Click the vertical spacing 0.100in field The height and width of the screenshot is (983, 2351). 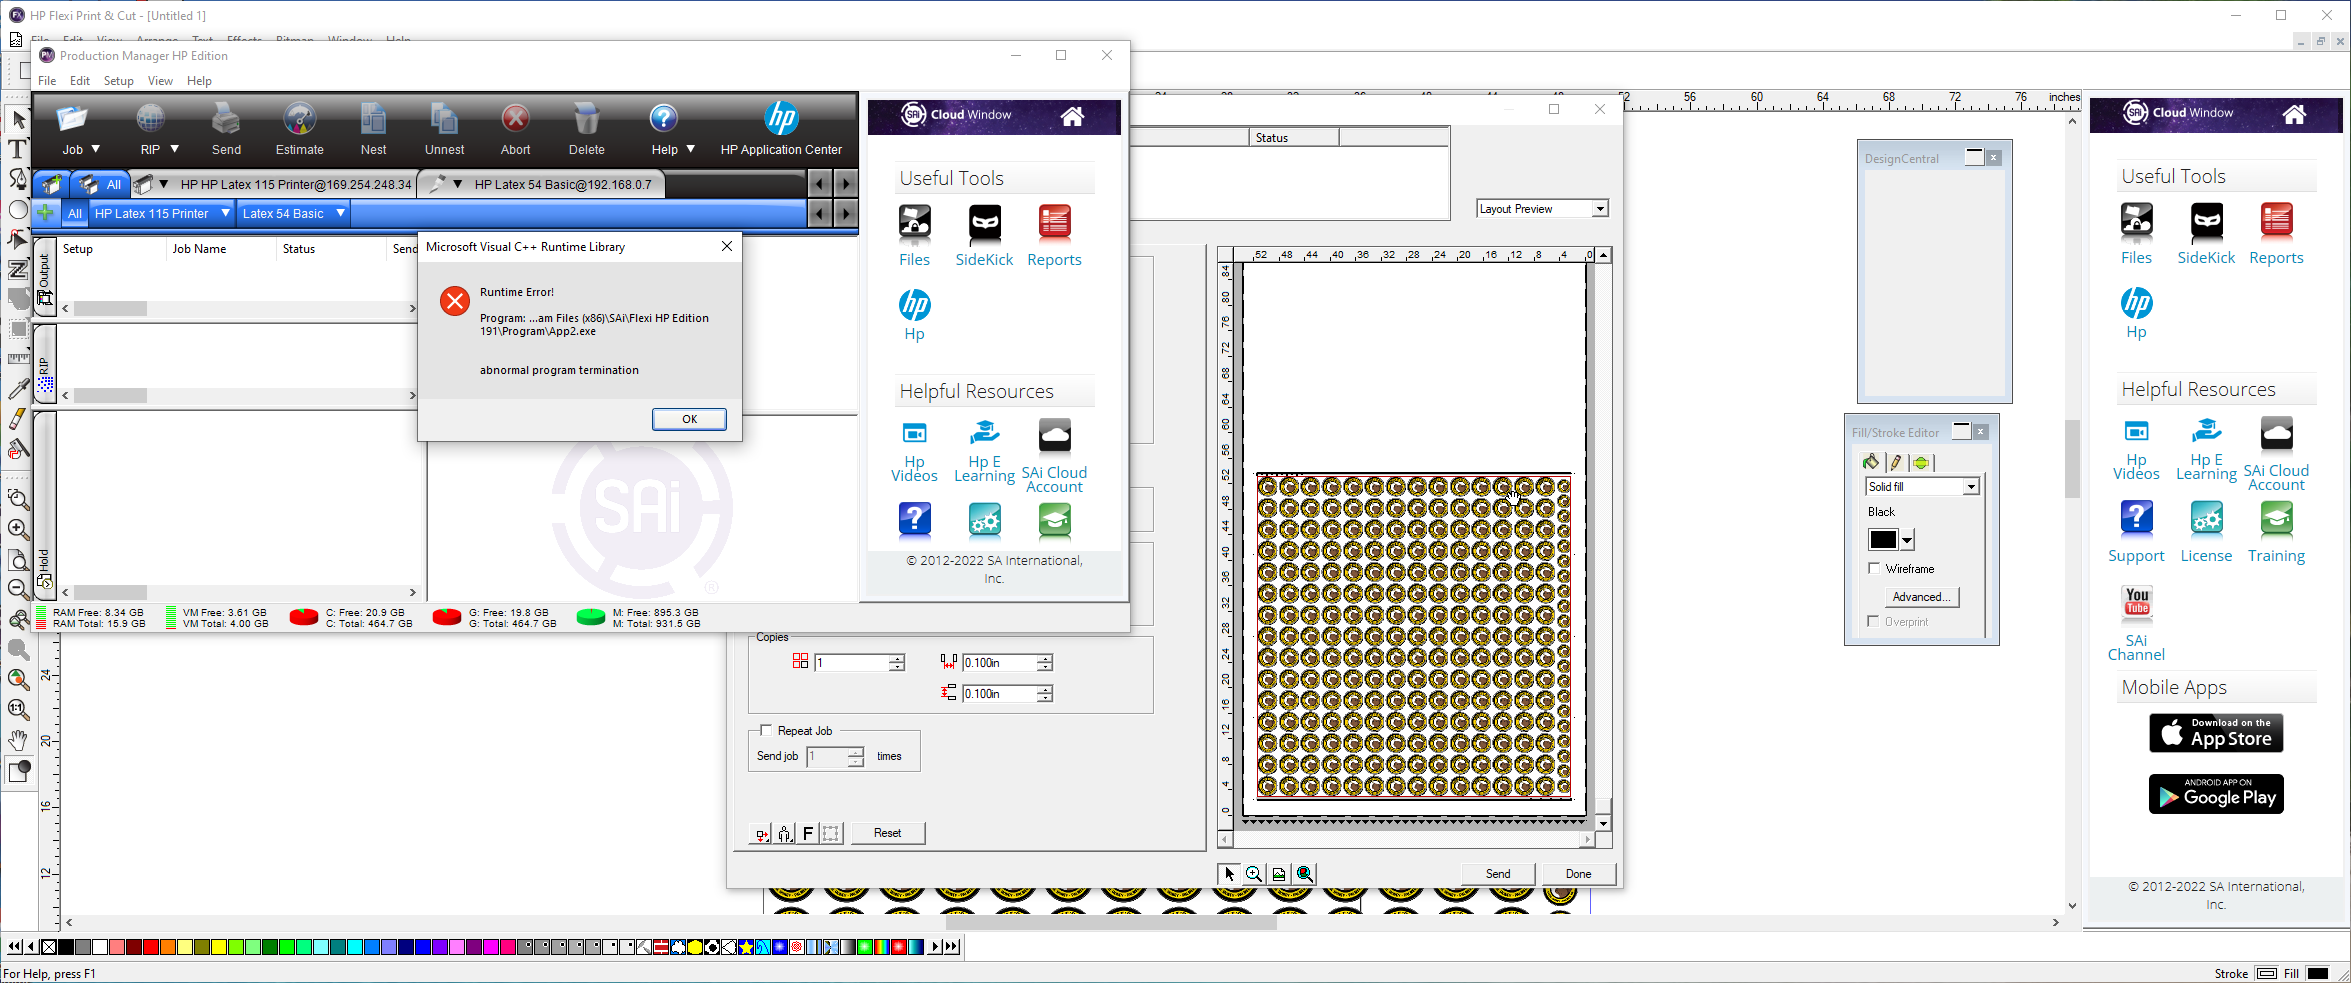[x=1000, y=693]
